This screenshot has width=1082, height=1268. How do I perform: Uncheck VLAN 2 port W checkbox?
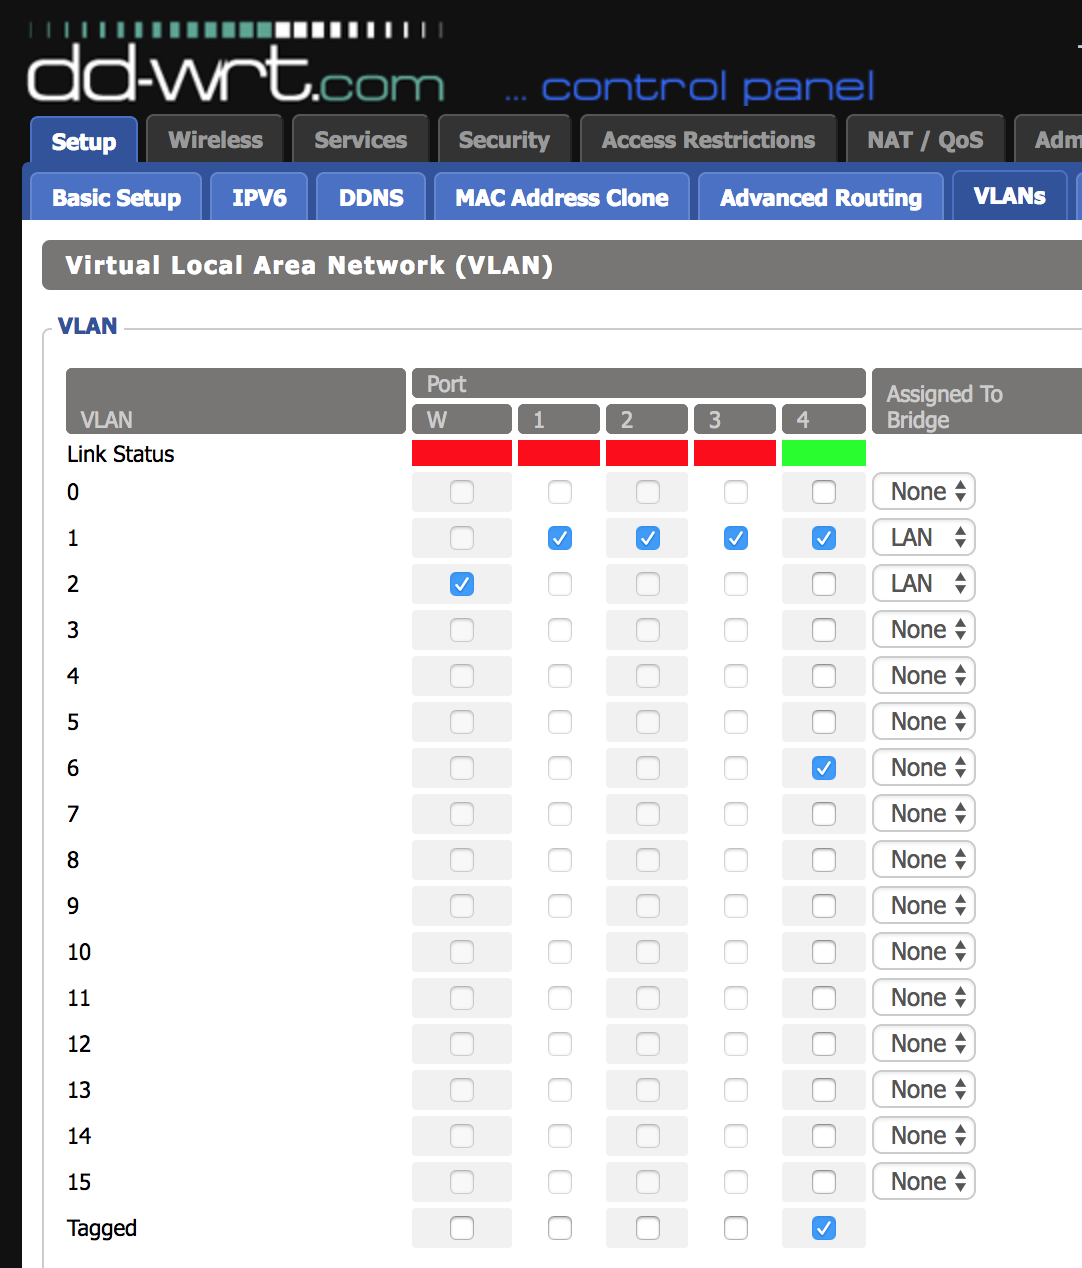tap(462, 584)
